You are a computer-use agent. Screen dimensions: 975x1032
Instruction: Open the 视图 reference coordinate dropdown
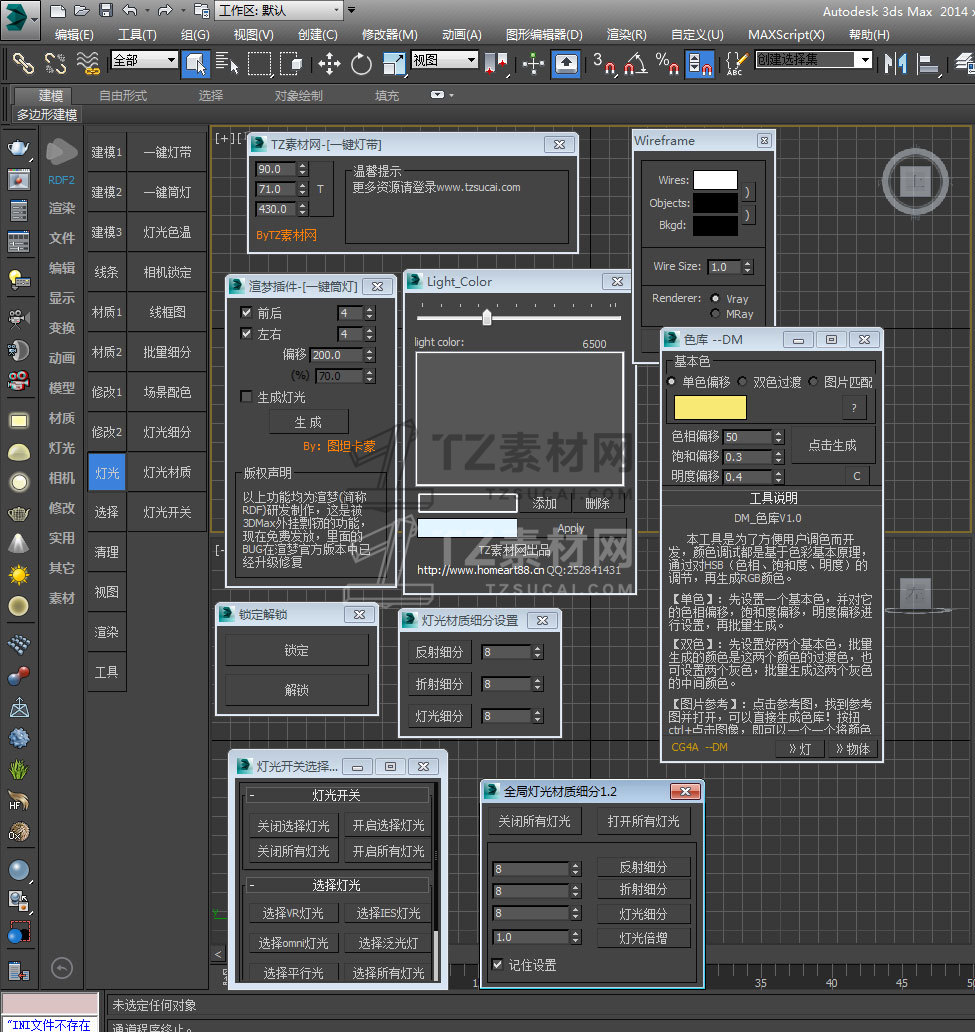444,60
